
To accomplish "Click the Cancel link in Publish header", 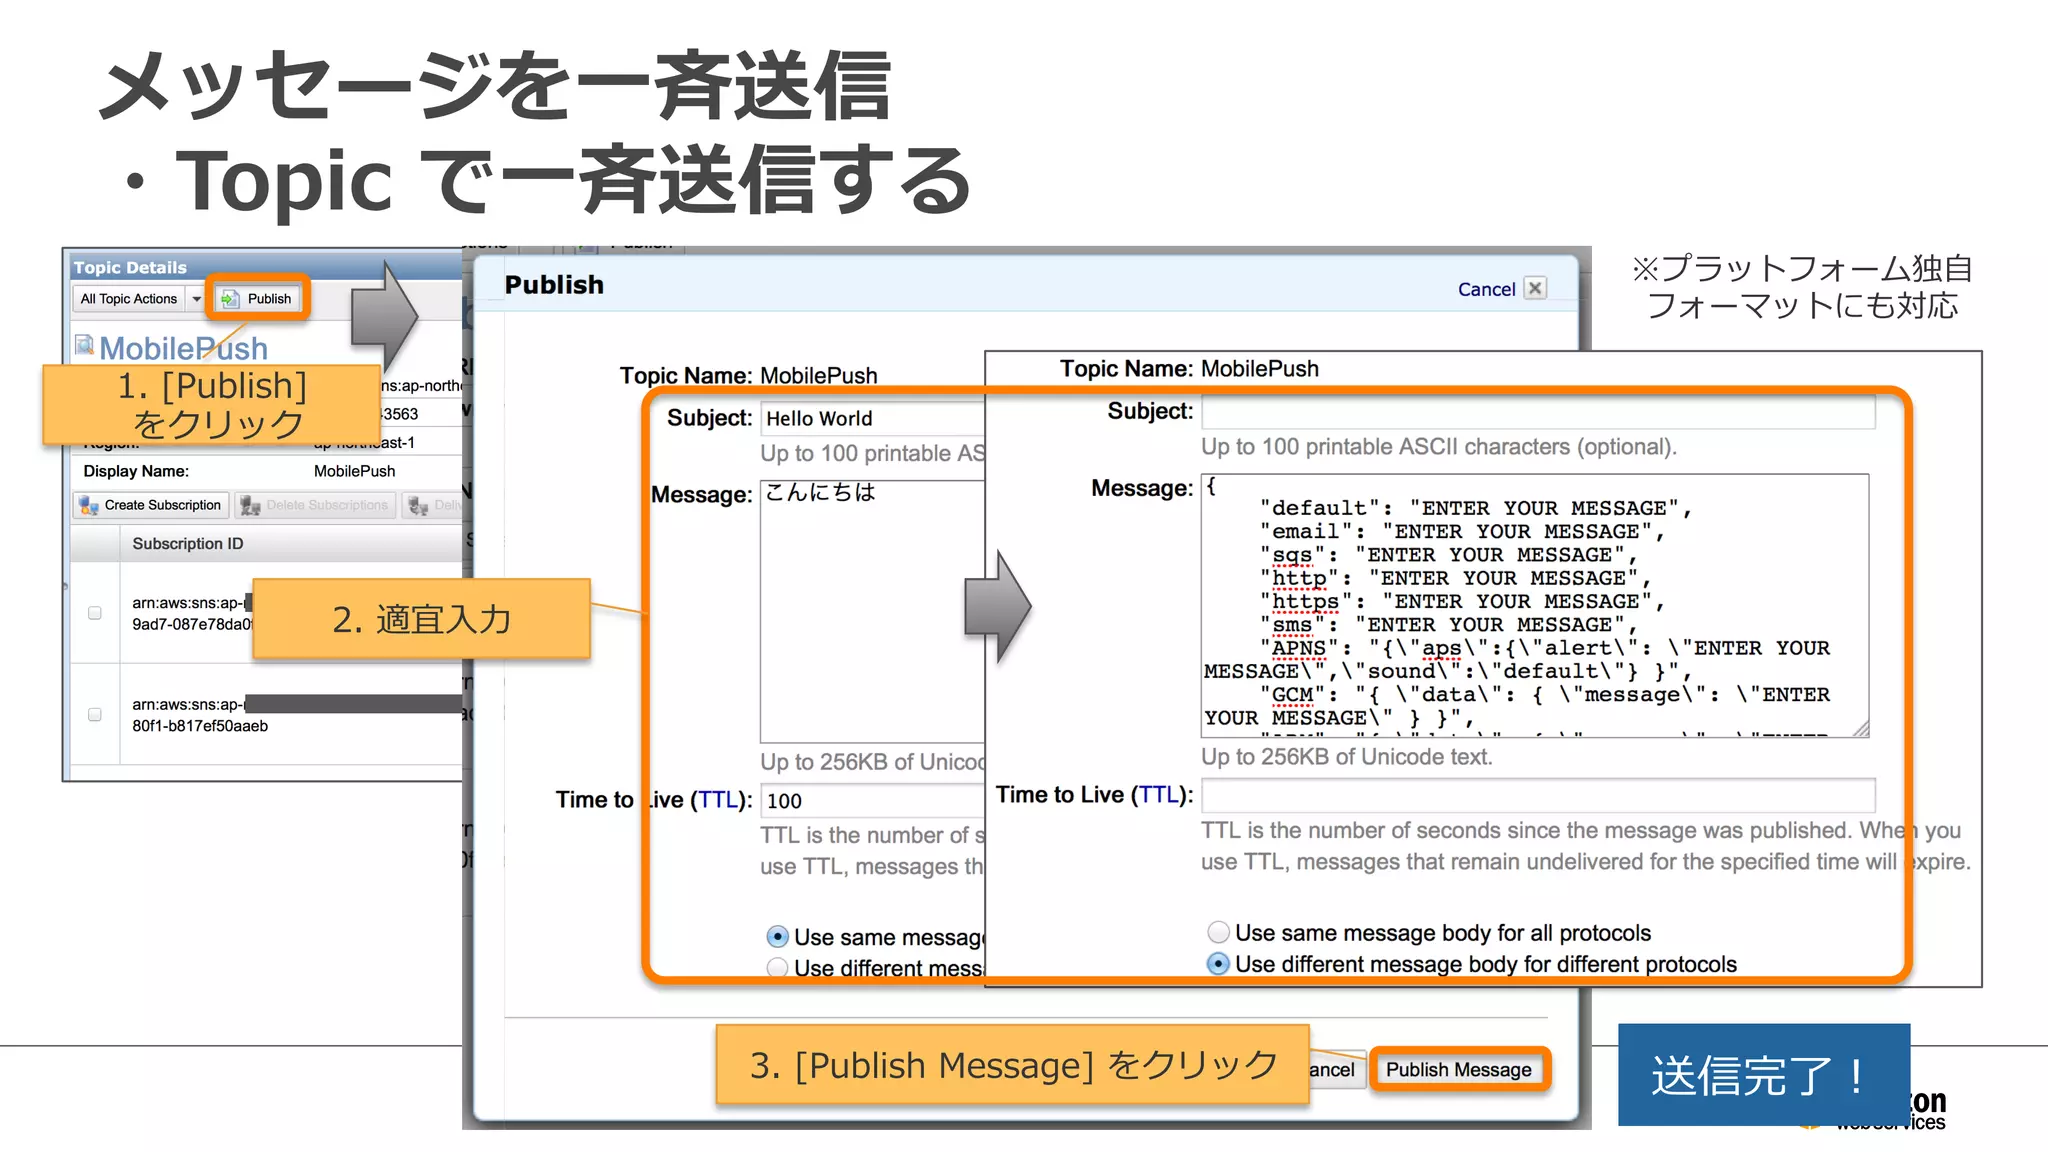I will pos(1486,290).
